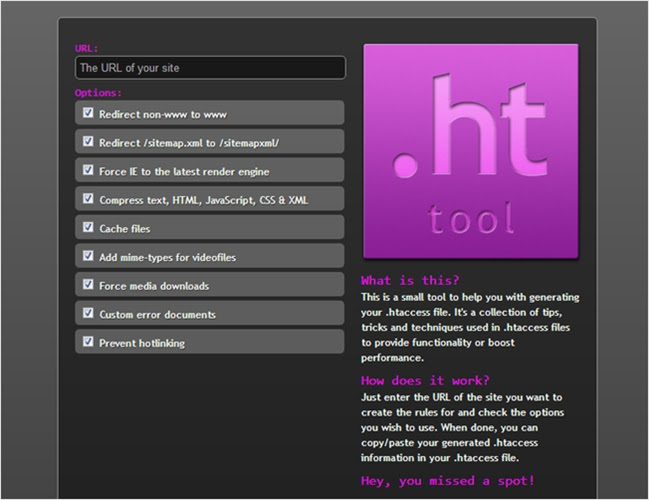Click the 'Custom error documents' label text
The image size is (649, 500).
tap(157, 315)
